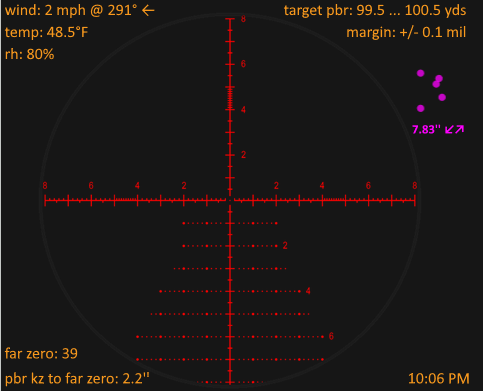Click the group size arrows icon beside 7.83"
Screen dimensions: 483x391
coord(455,129)
